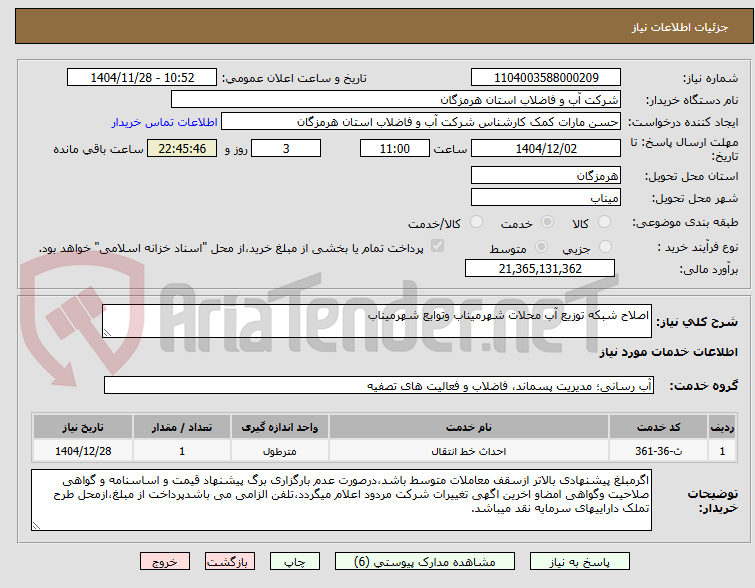Viewport: 755px width, 588px height.
Task: Toggle the اسناد خزانه اسلامی payment checkbox
Action: pyautogui.click(x=437, y=246)
